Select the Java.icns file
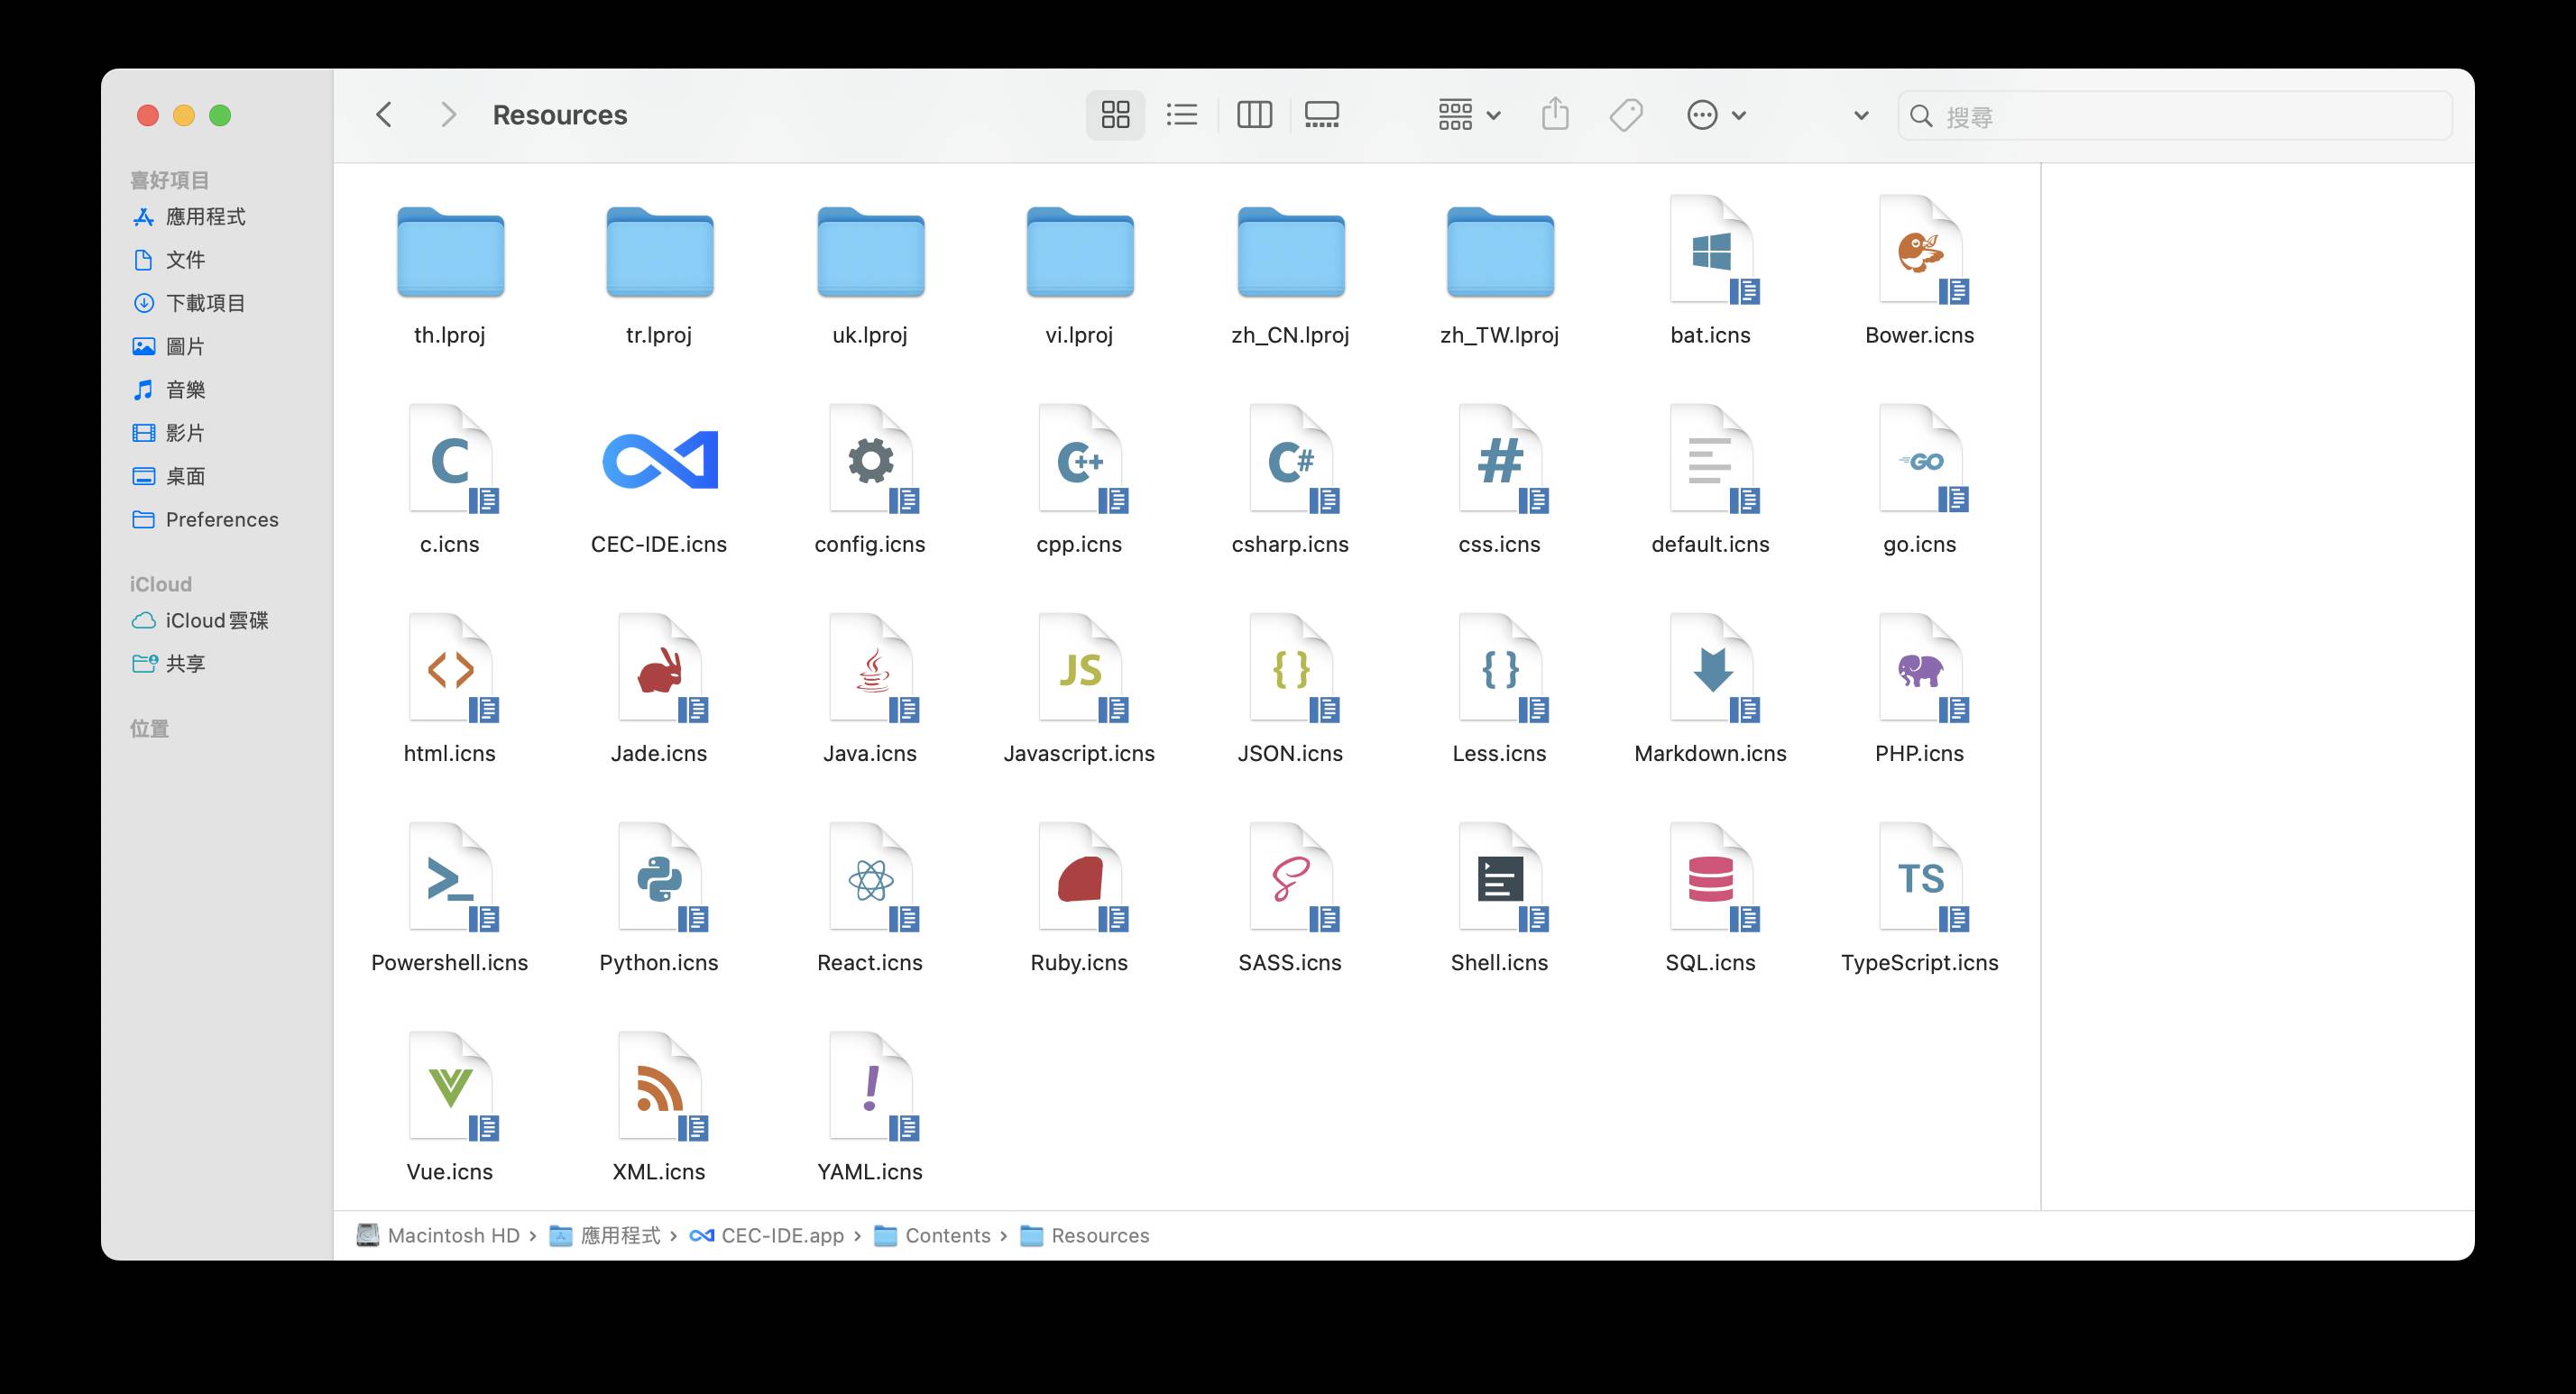This screenshot has width=2576, height=1394. [870, 669]
